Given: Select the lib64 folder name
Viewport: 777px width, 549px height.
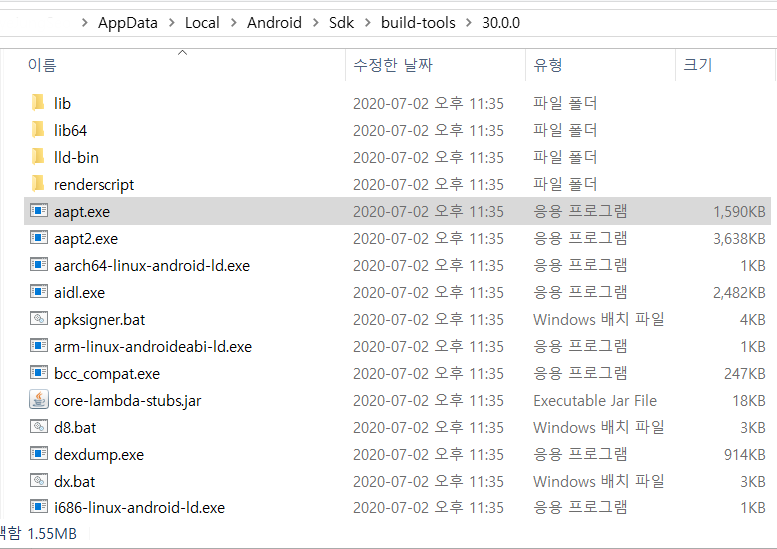Looking at the screenshot, I should click(x=70, y=130).
